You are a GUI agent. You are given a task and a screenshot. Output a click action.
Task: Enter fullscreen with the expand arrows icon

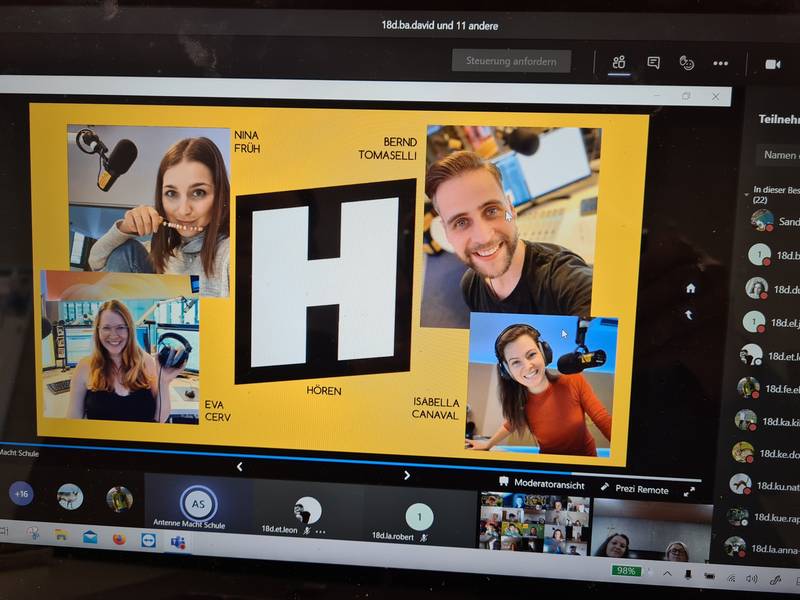(x=689, y=492)
